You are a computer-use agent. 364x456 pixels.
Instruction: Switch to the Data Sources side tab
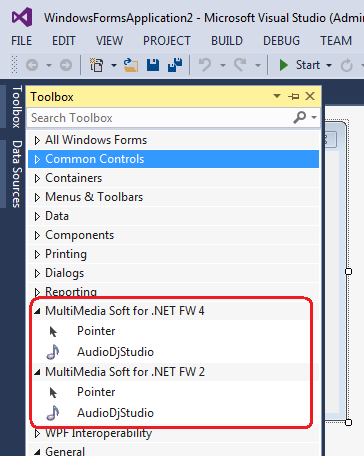click(x=17, y=174)
